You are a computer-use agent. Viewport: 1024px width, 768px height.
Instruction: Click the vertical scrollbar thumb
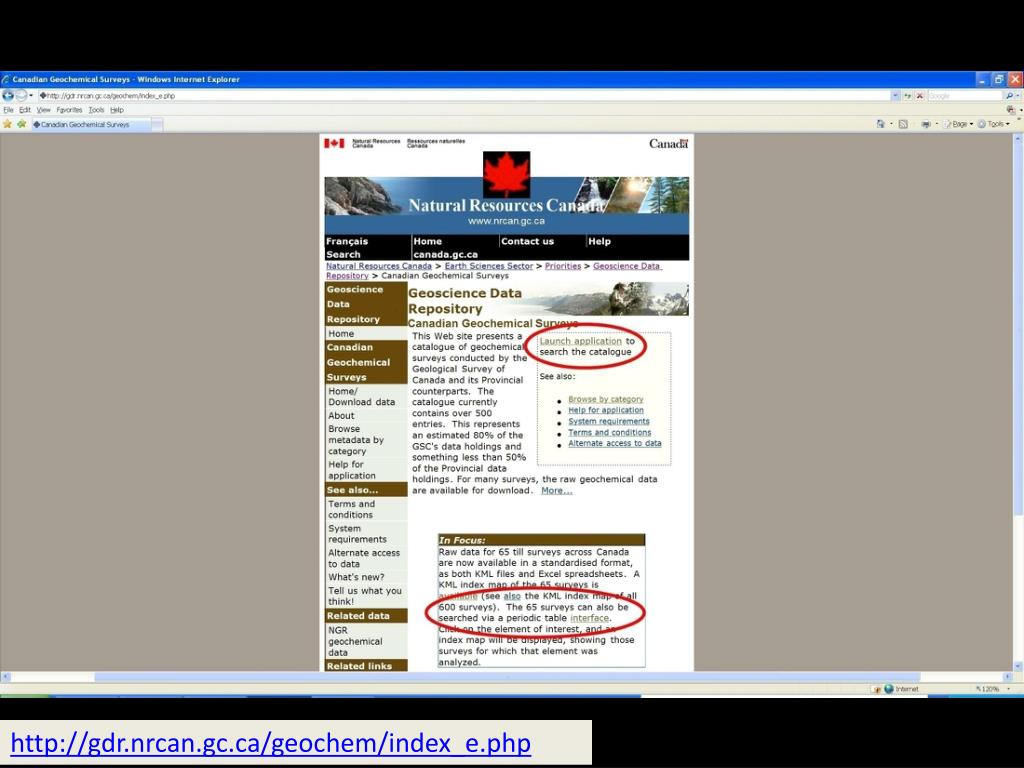click(x=1018, y=327)
